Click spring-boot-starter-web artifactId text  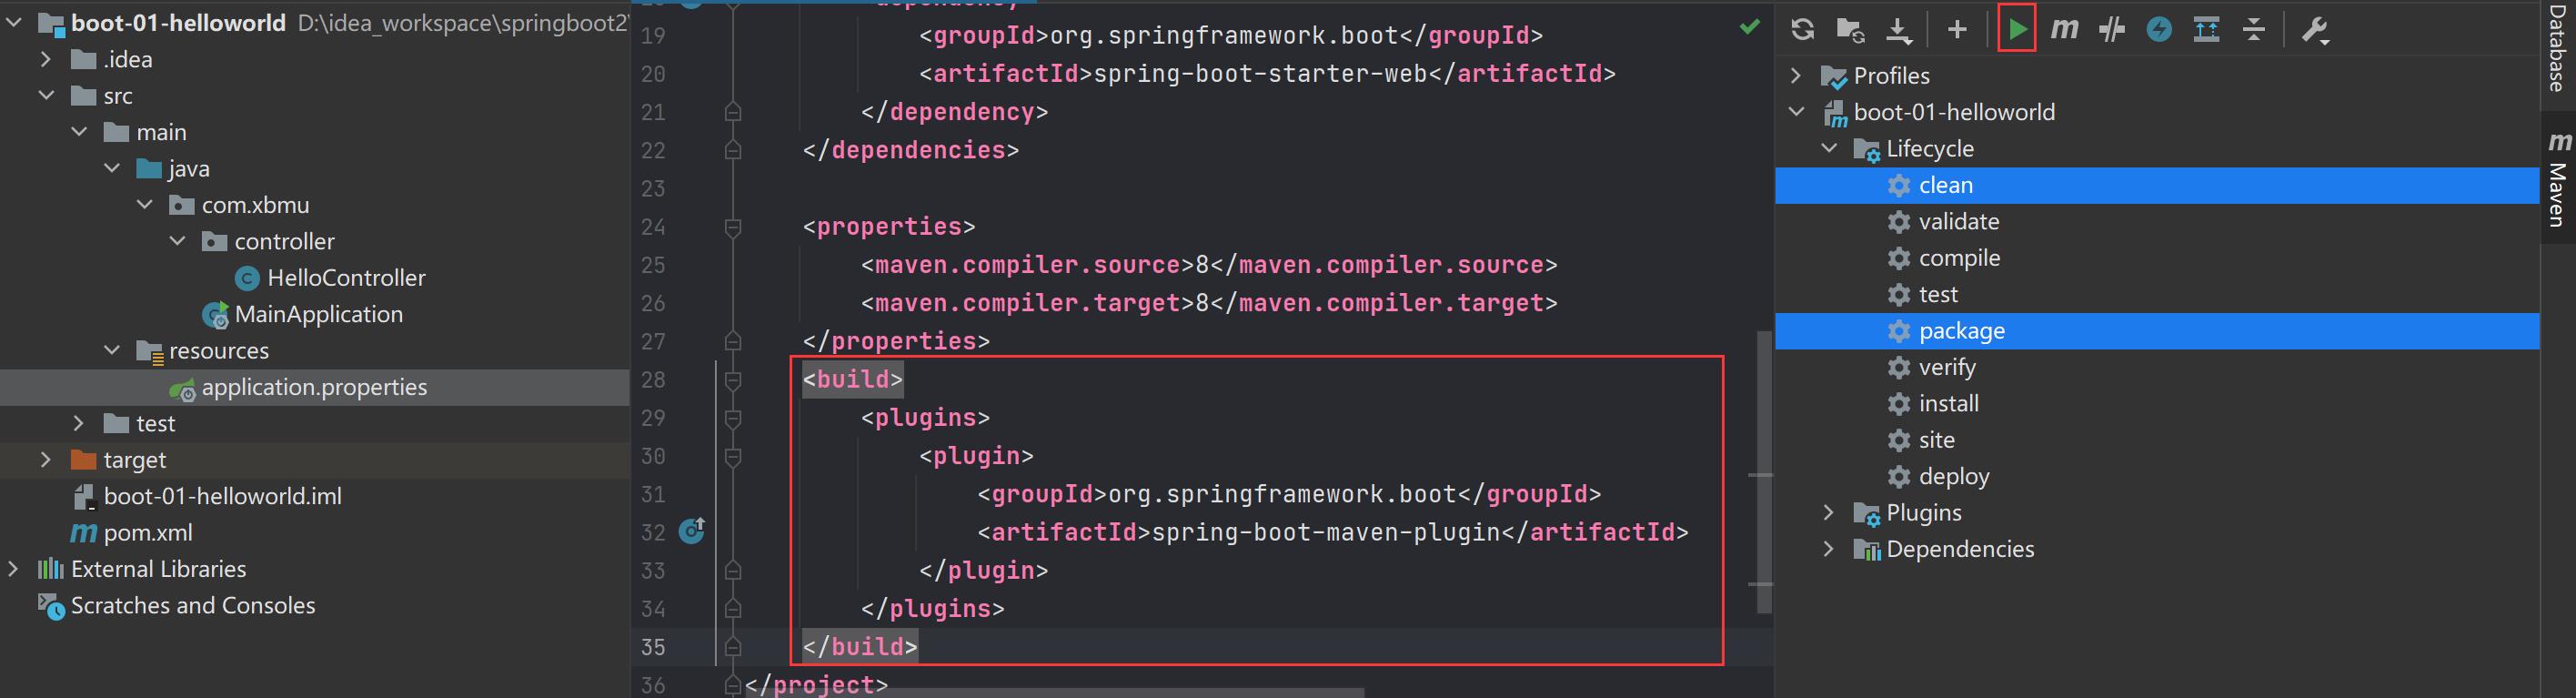[1261, 74]
